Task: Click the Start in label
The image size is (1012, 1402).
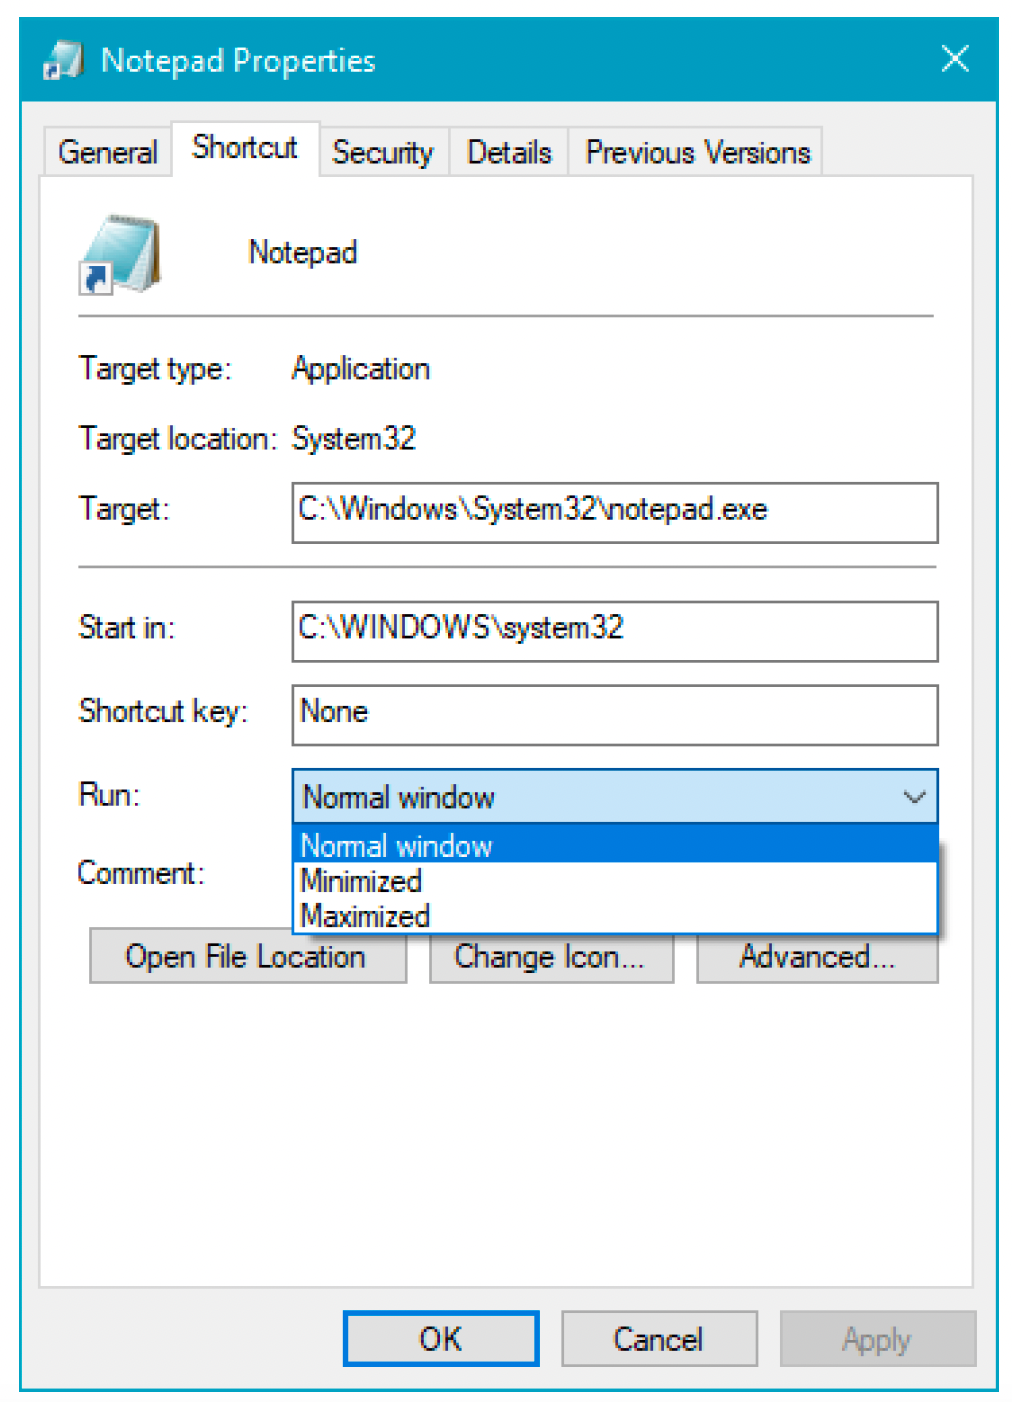Action: pos(127,628)
